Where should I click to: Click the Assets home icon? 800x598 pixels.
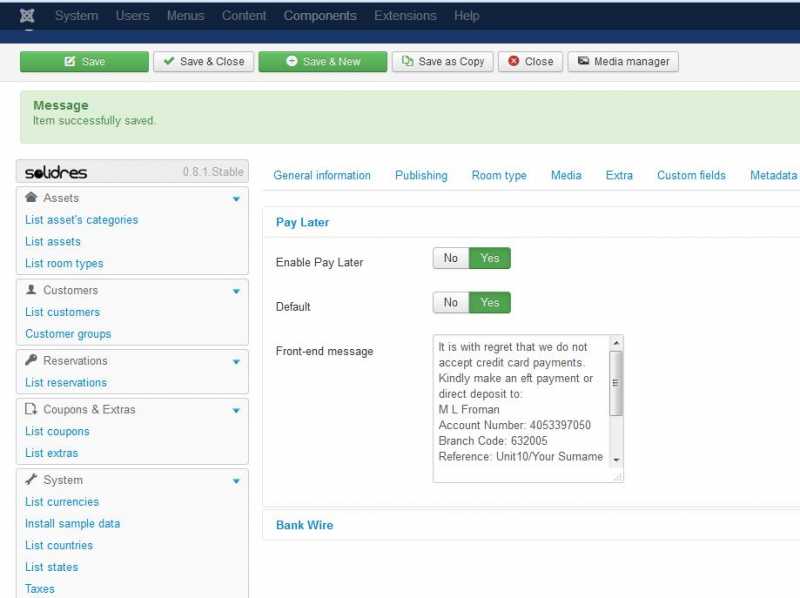pyautogui.click(x=31, y=198)
